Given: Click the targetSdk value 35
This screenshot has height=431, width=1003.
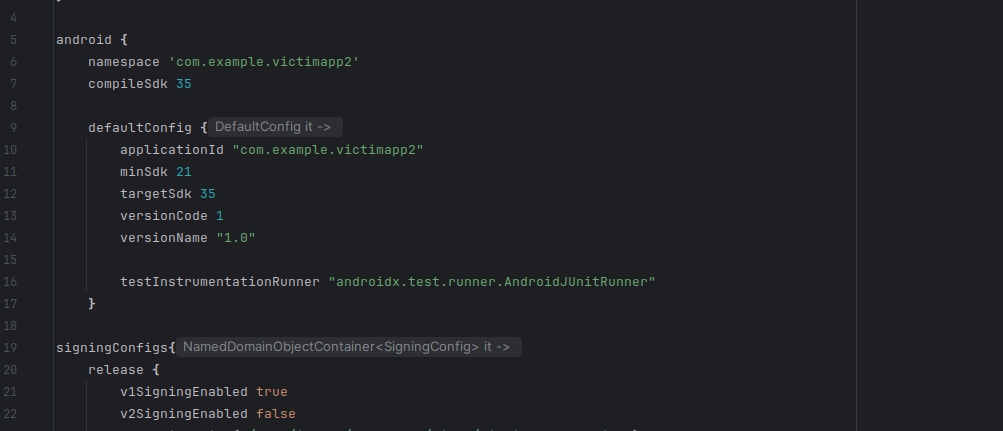Looking at the screenshot, I should click(208, 194).
